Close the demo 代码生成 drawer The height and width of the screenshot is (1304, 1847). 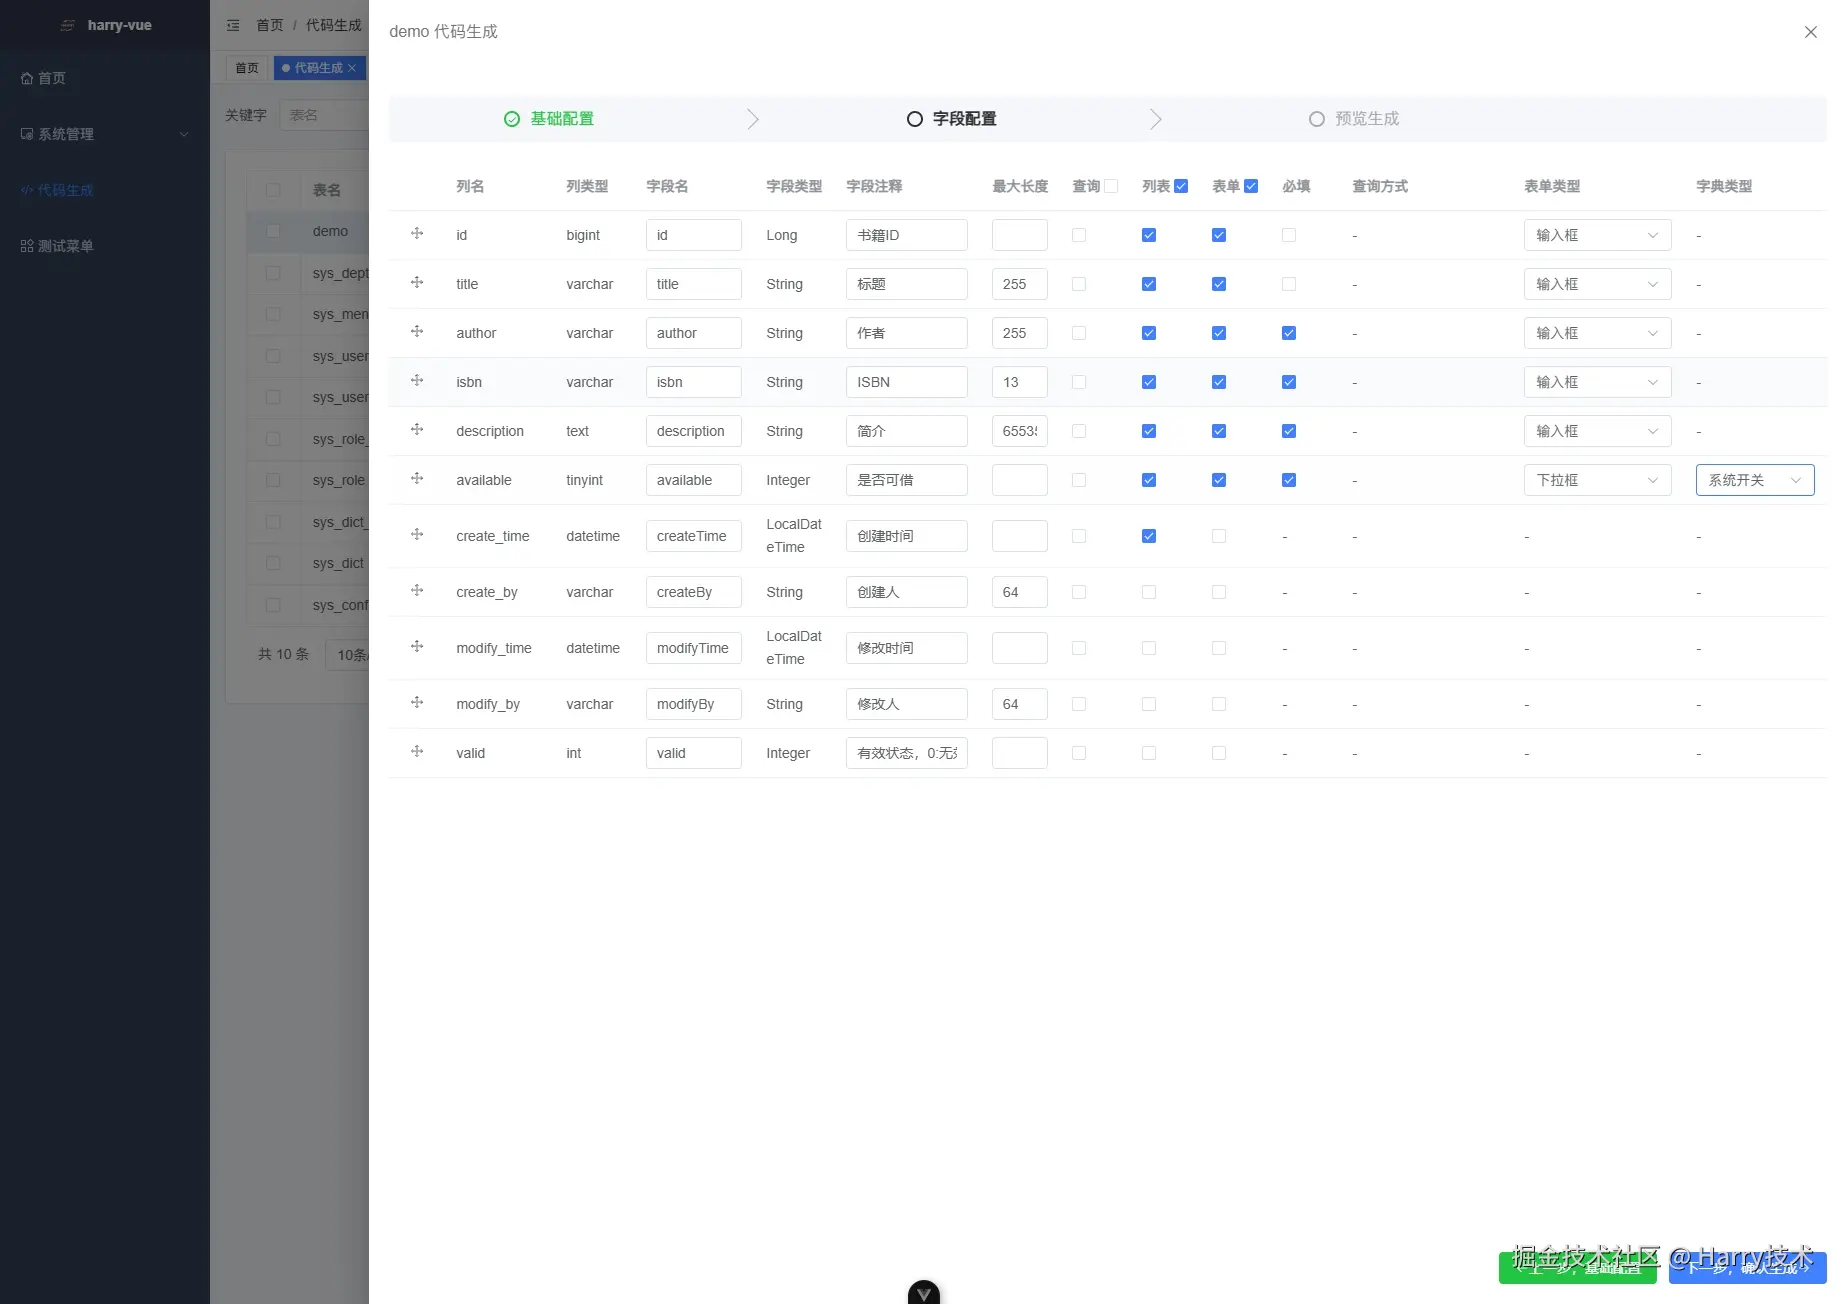tap(1810, 32)
